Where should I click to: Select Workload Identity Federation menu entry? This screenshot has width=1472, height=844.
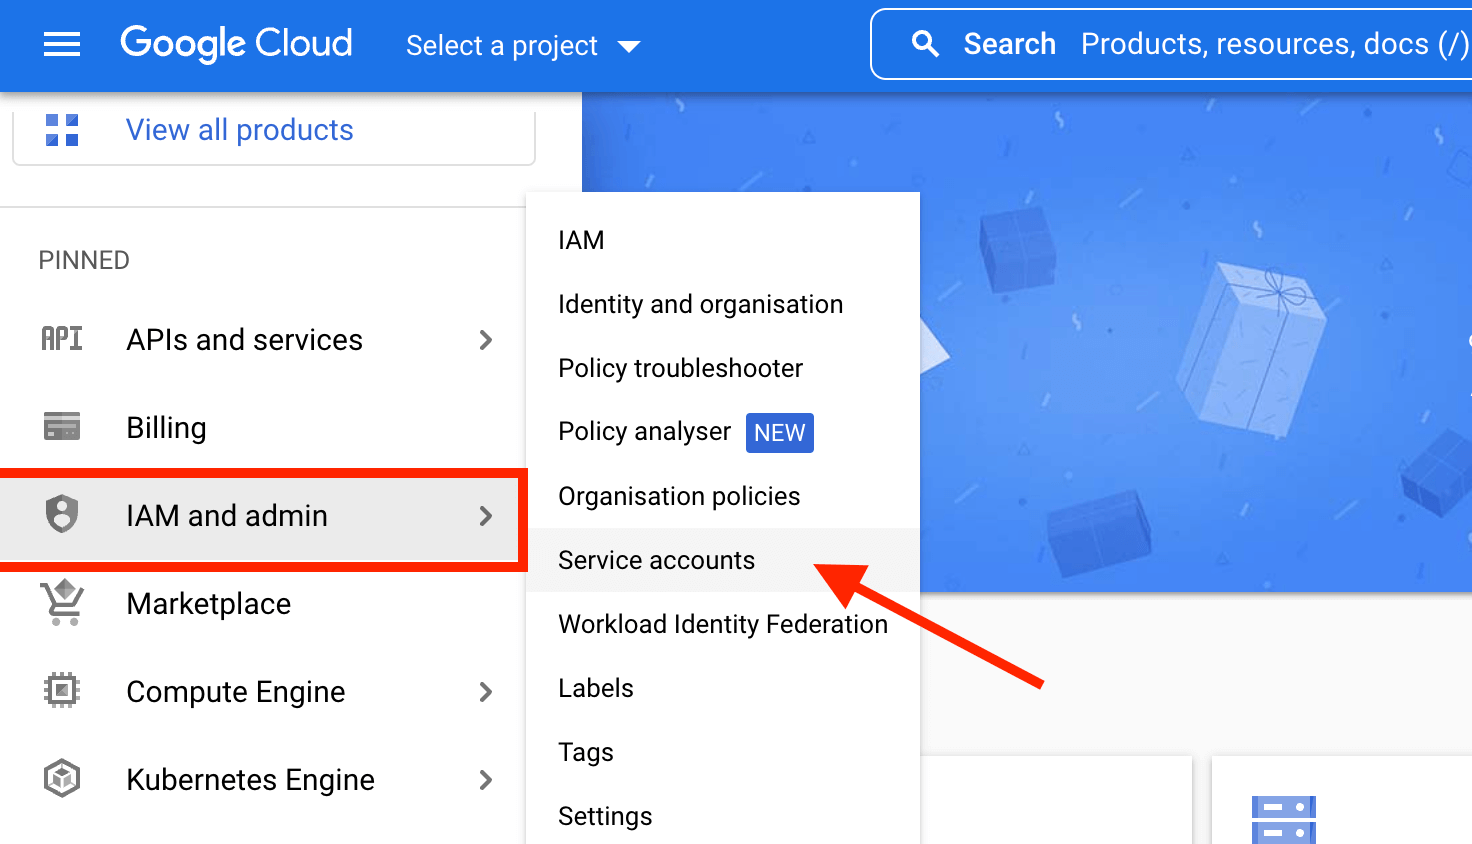tap(723, 624)
